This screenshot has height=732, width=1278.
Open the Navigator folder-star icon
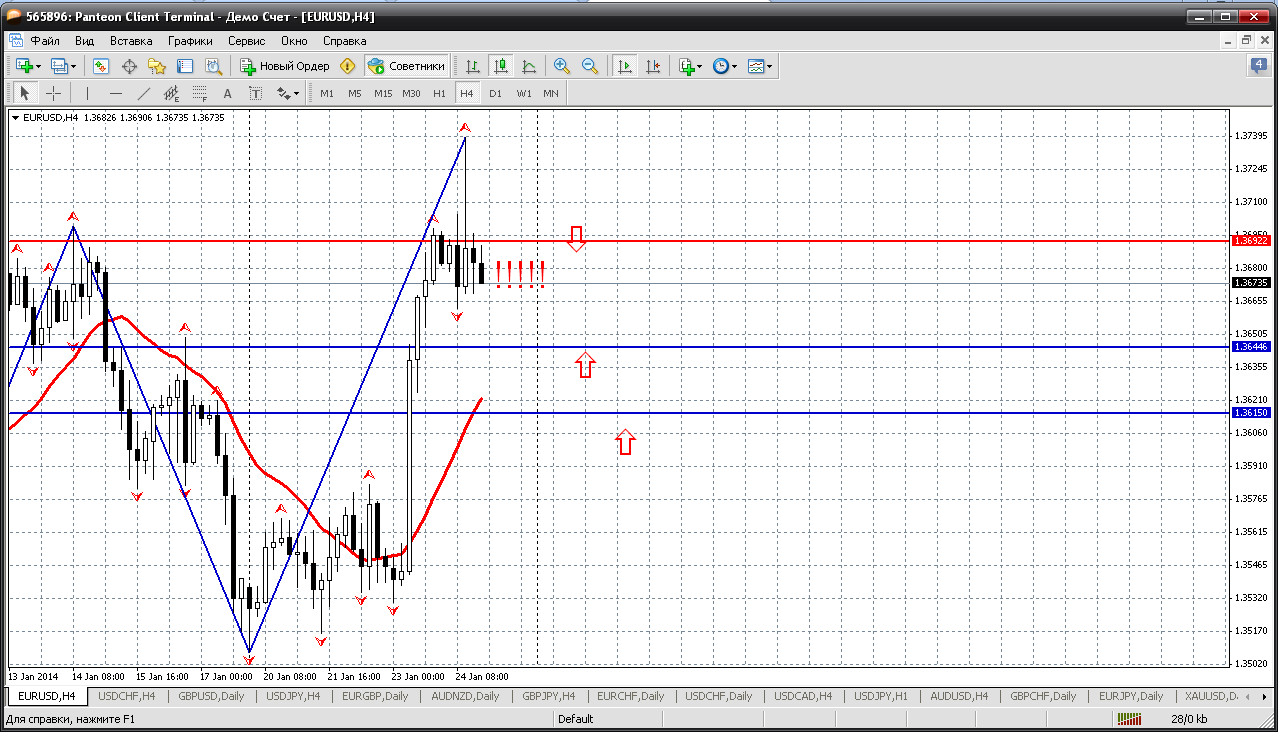(157, 66)
